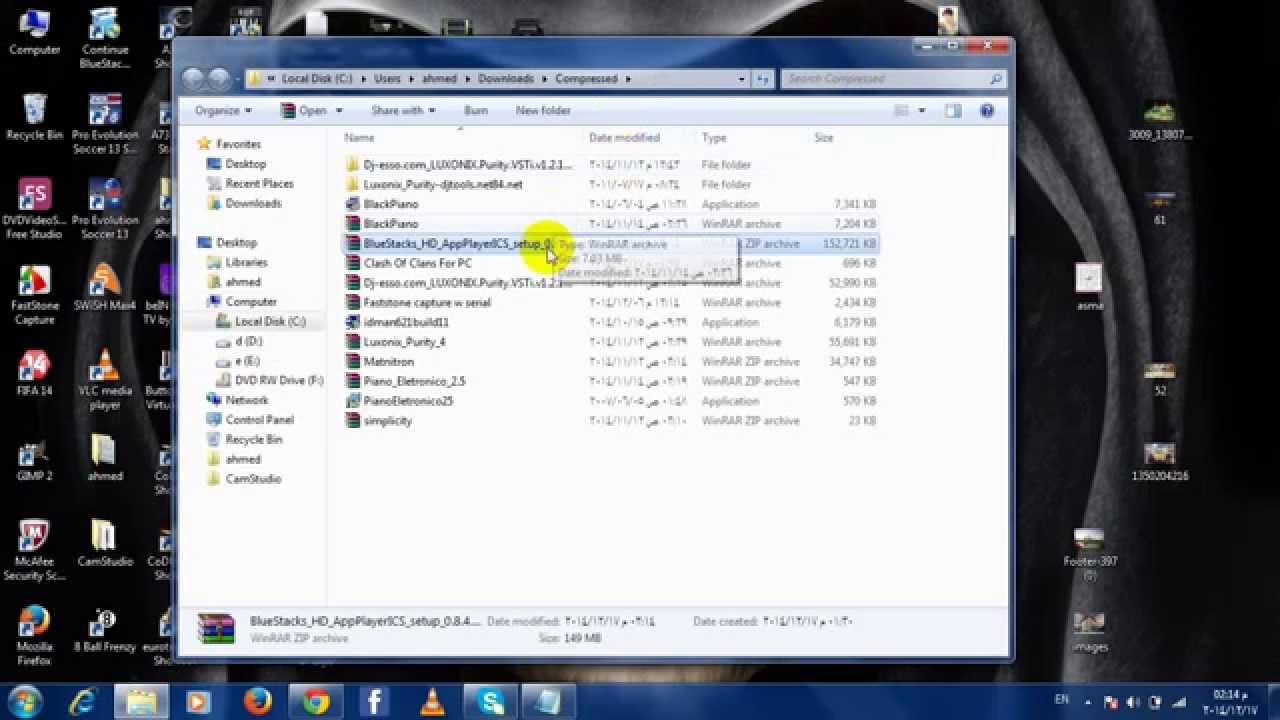Image resolution: width=1280 pixels, height=720 pixels.
Task: Click the FIFA 14 desktop shortcut
Action: (34, 373)
